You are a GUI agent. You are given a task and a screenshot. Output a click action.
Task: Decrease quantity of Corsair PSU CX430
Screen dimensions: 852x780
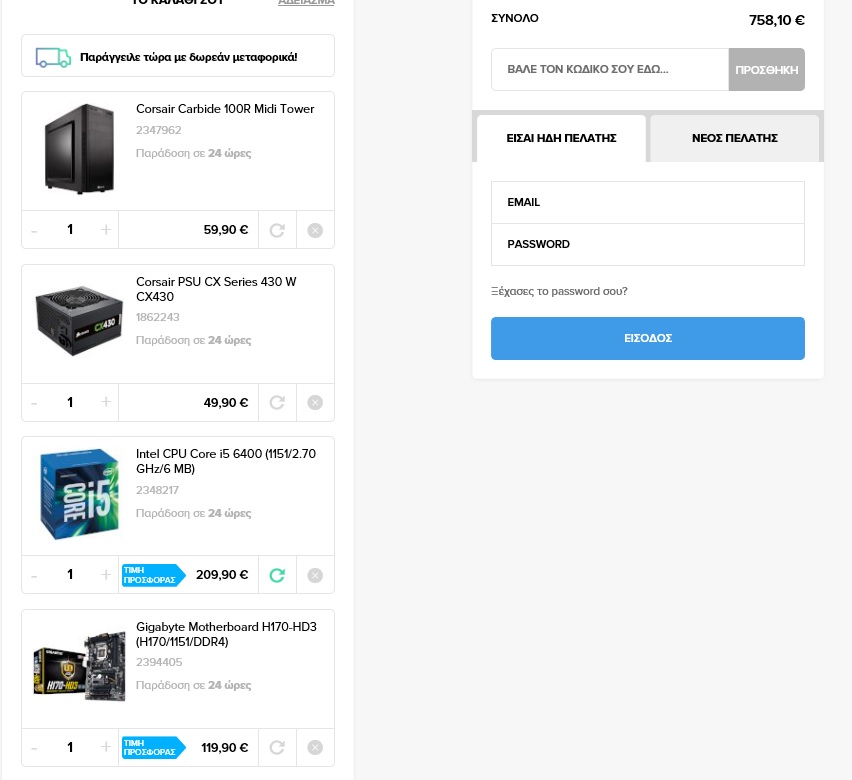(34, 403)
